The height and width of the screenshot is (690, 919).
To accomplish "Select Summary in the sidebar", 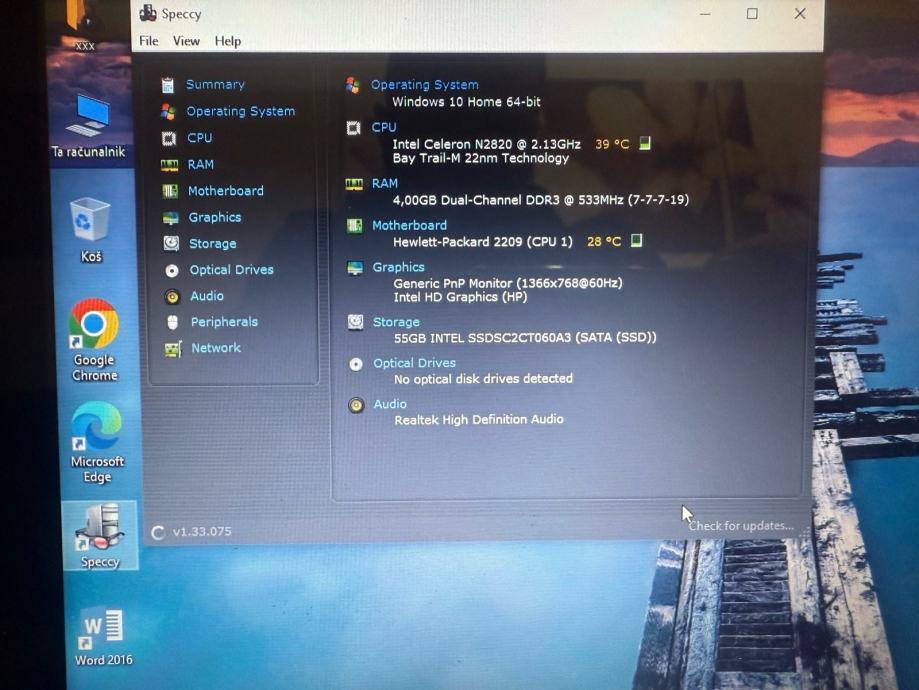I will click(x=215, y=84).
